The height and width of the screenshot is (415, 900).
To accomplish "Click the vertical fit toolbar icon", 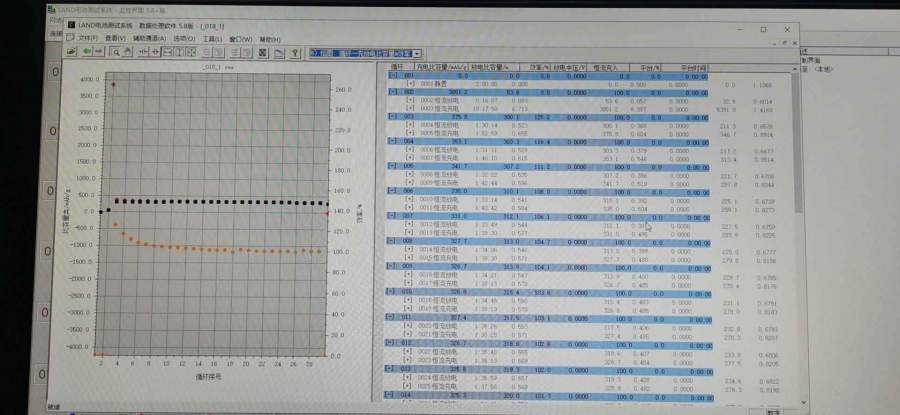I will [x=179, y=52].
